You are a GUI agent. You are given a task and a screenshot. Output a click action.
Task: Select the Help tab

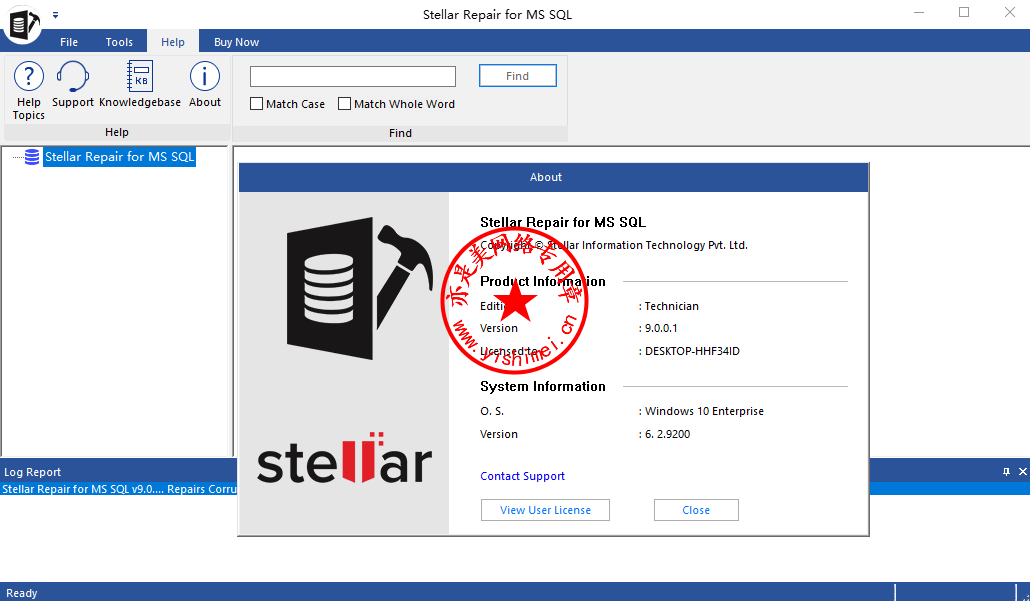tap(173, 41)
